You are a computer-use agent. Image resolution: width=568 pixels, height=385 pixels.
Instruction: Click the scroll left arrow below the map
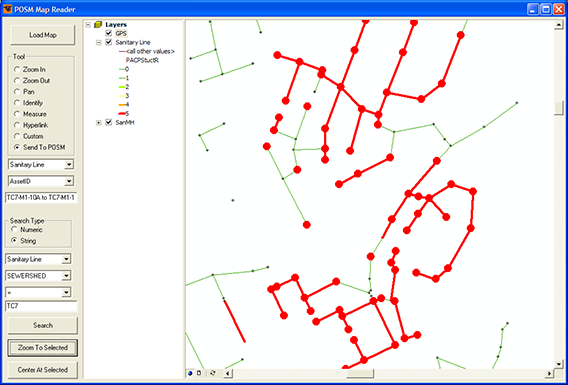tap(227, 373)
